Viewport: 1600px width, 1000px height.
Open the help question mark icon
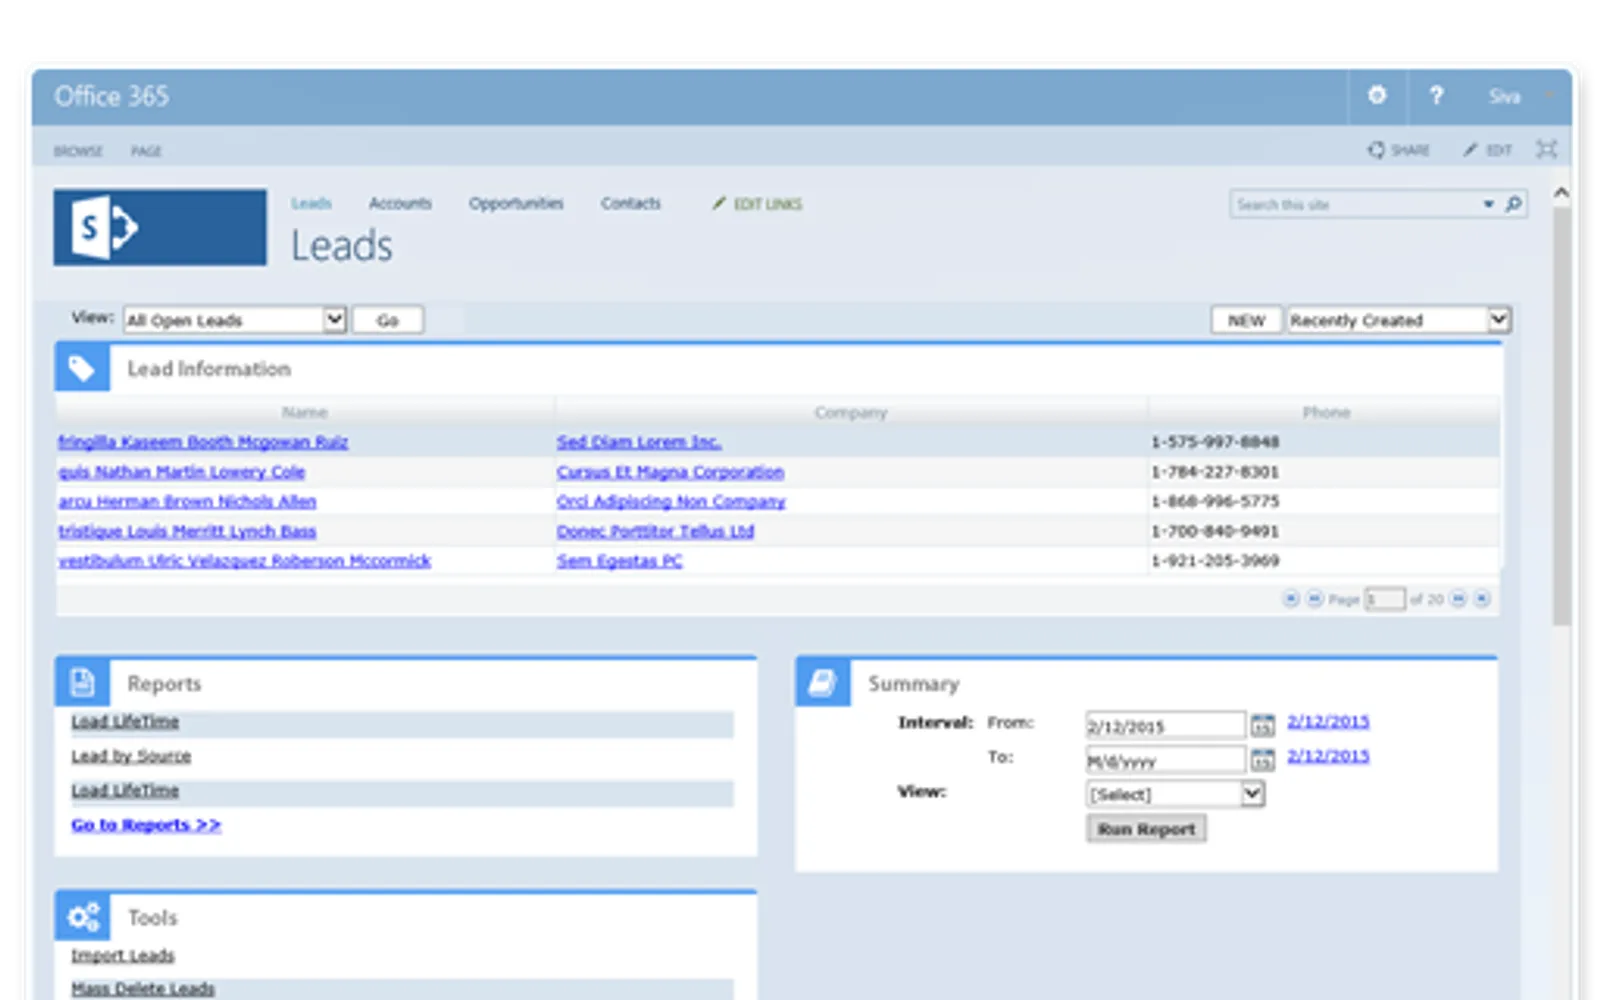tap(1436, 95)
